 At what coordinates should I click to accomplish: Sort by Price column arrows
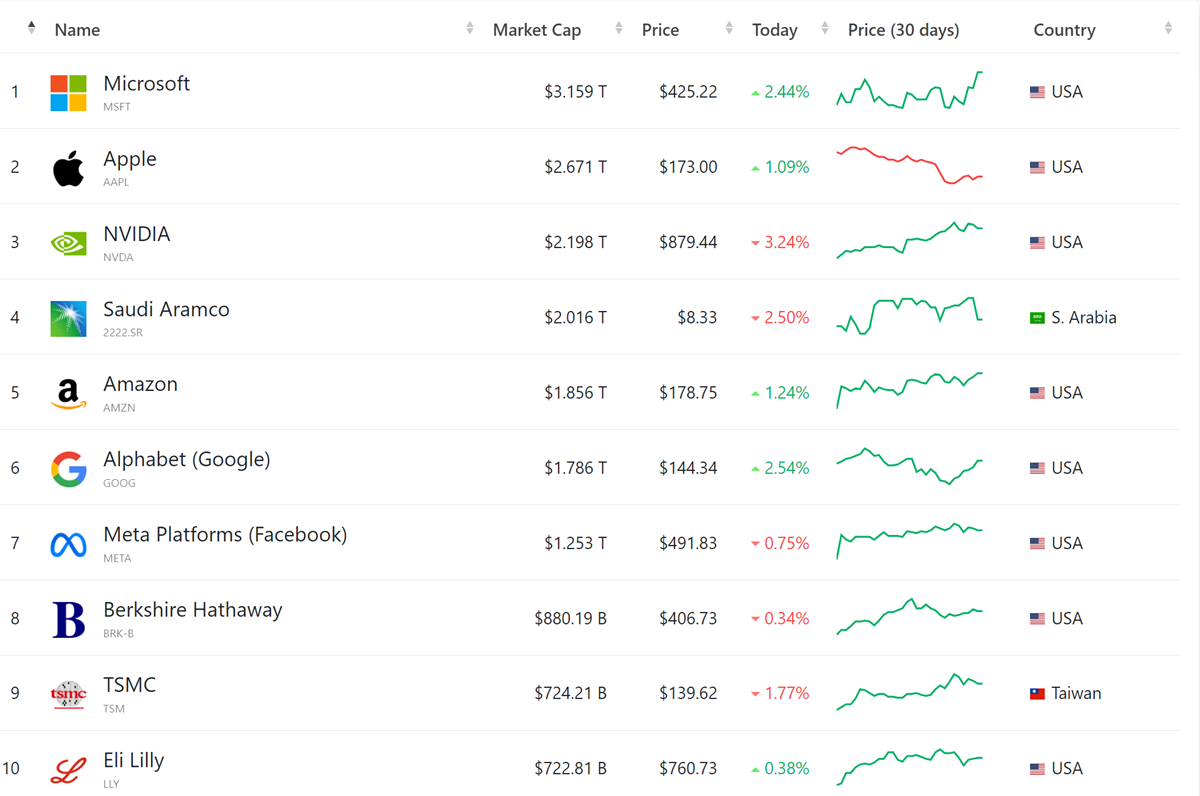click(x=728, y=29)
